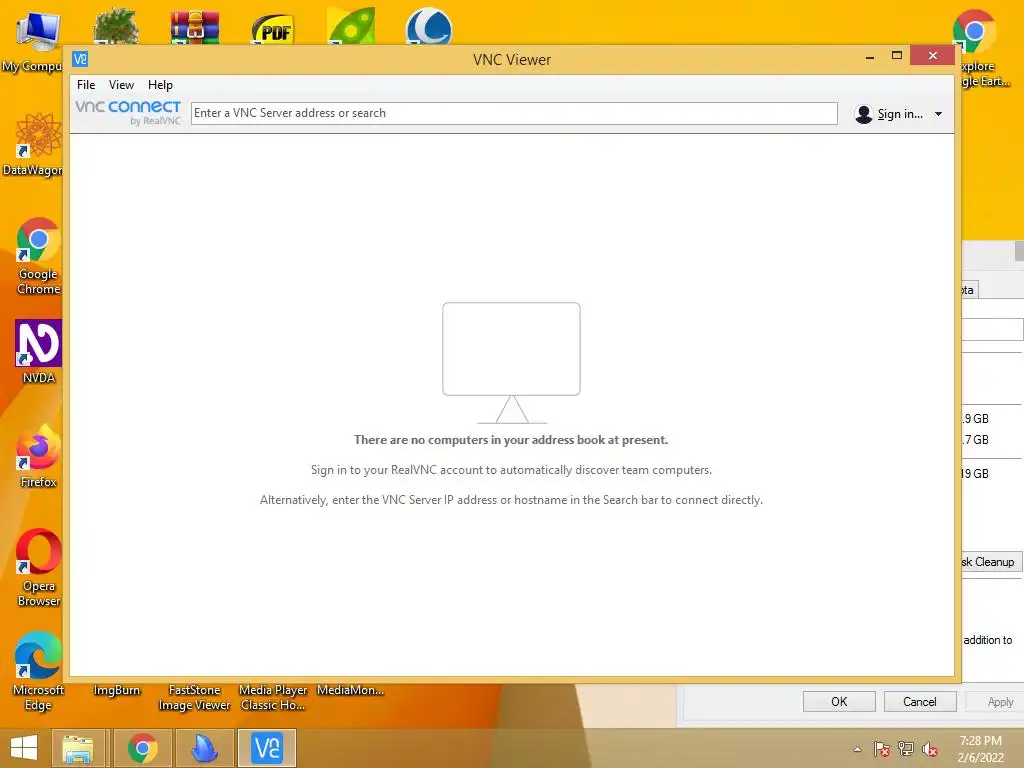The image size is (1024, 768).
Task: Minimize the VNC Viewer window
Action: [x=869, y=57]
